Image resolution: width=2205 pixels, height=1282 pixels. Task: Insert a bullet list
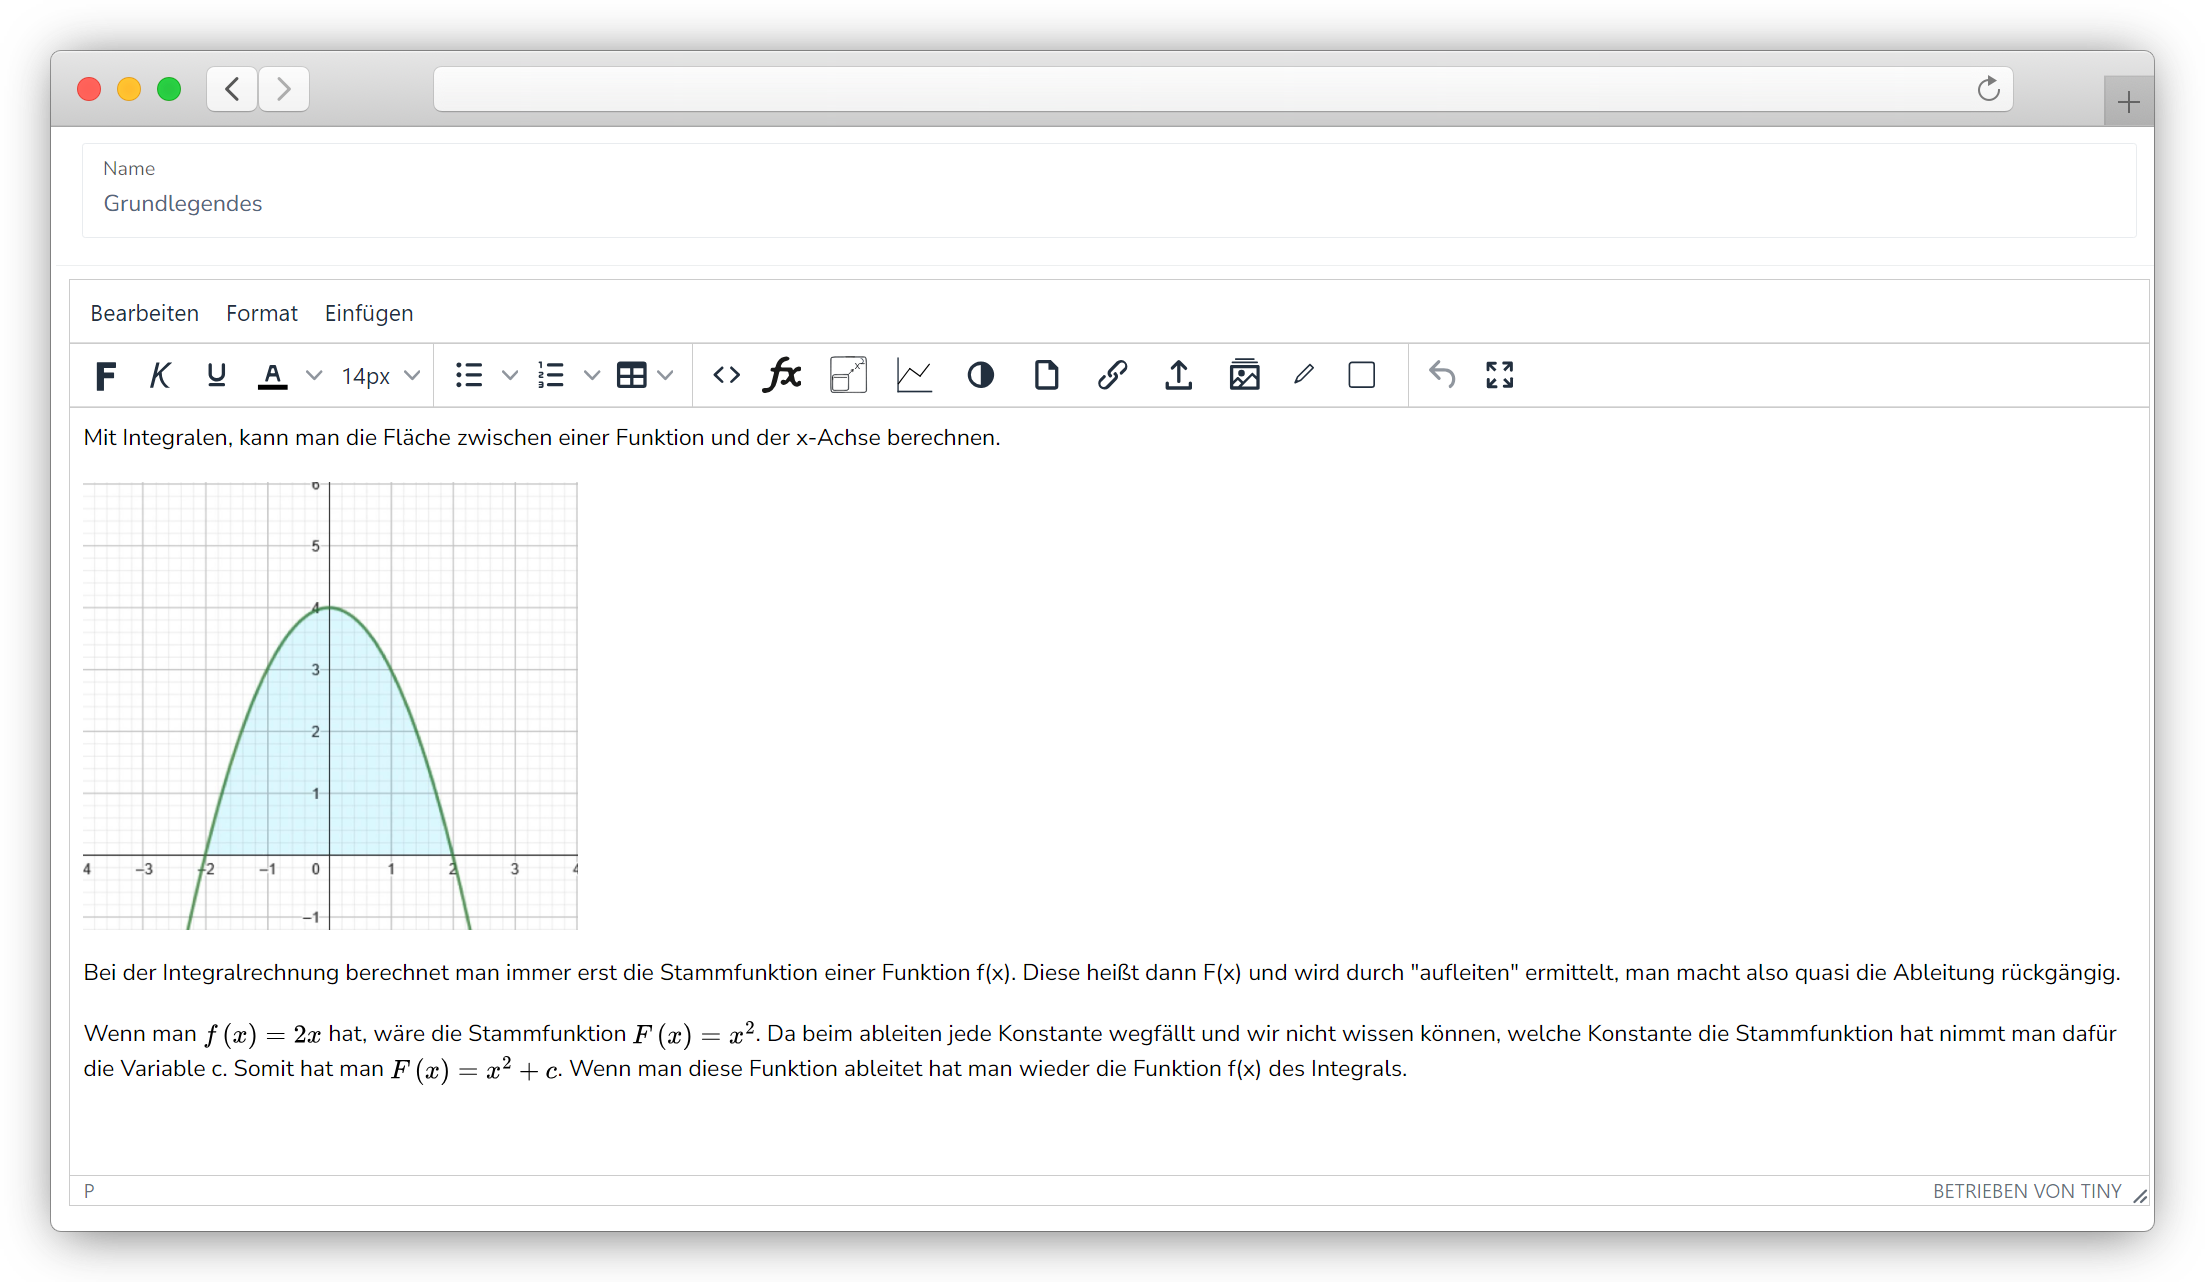469,376
